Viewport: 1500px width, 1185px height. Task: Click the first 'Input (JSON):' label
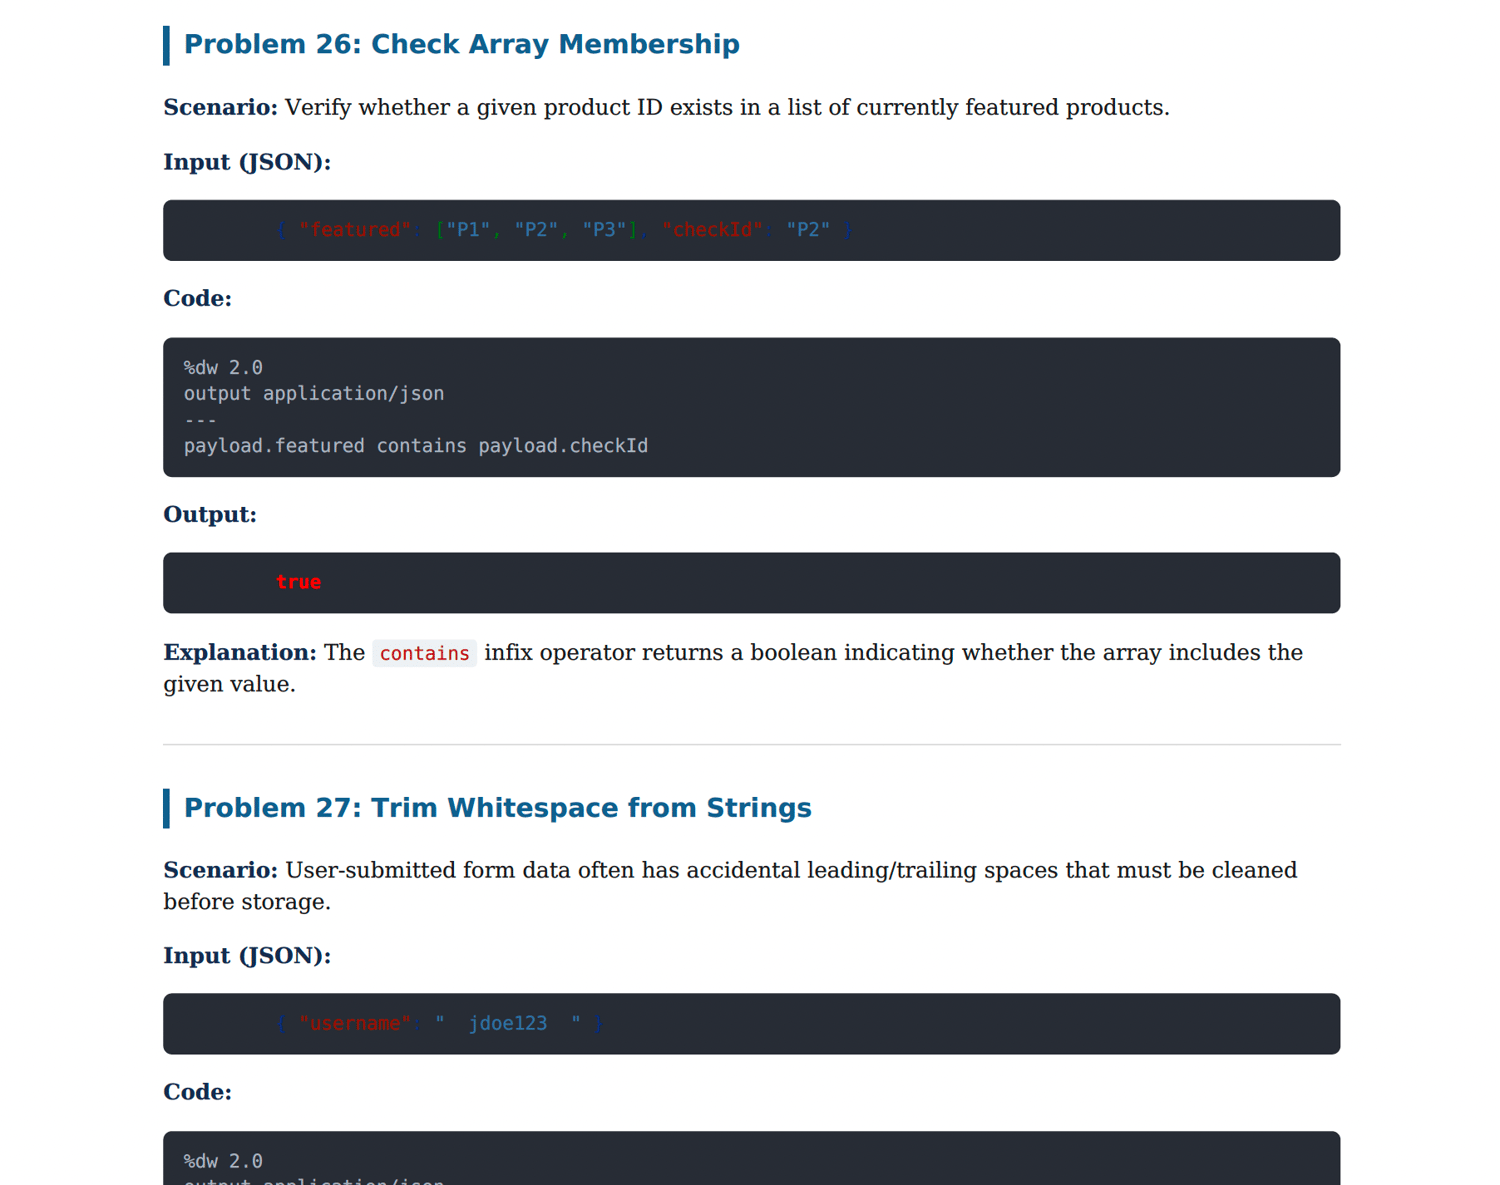coord(247,162)
